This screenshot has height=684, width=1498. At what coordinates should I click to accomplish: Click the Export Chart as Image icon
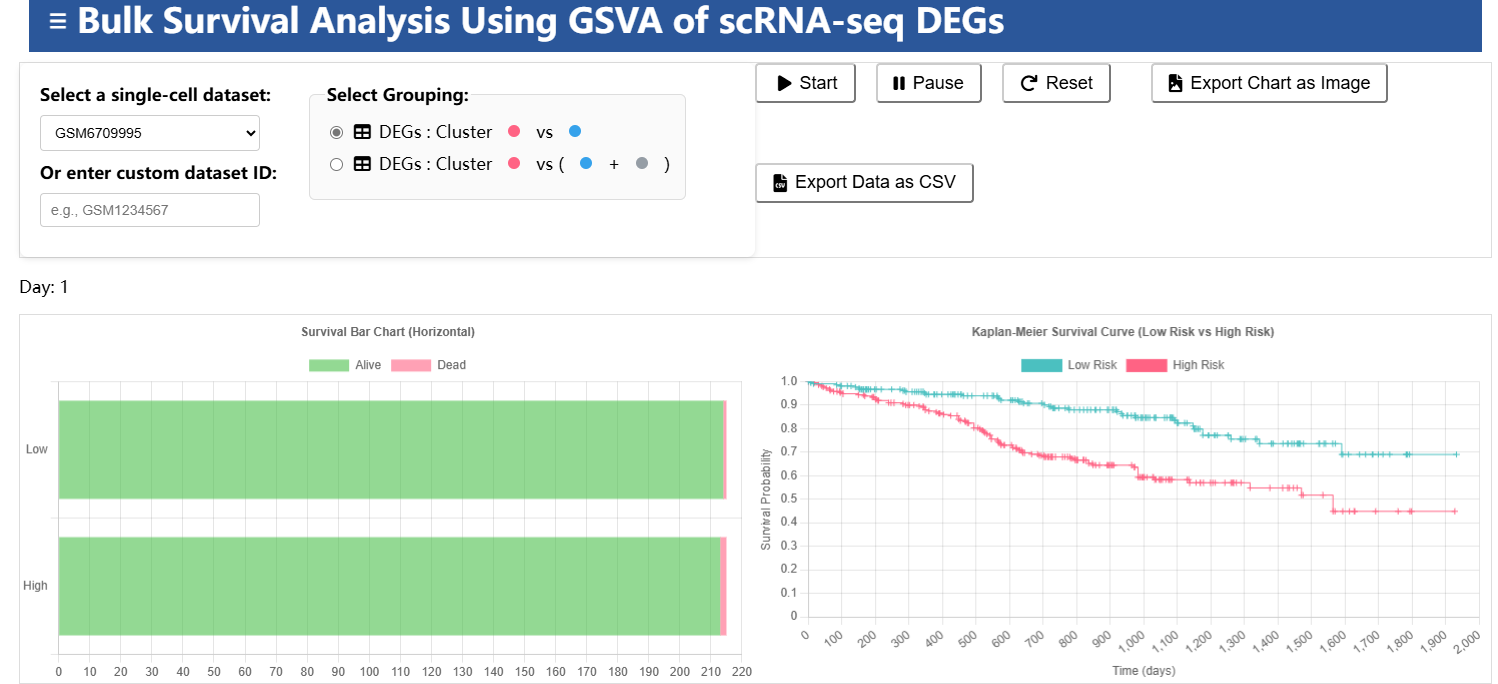point(1175,83)
